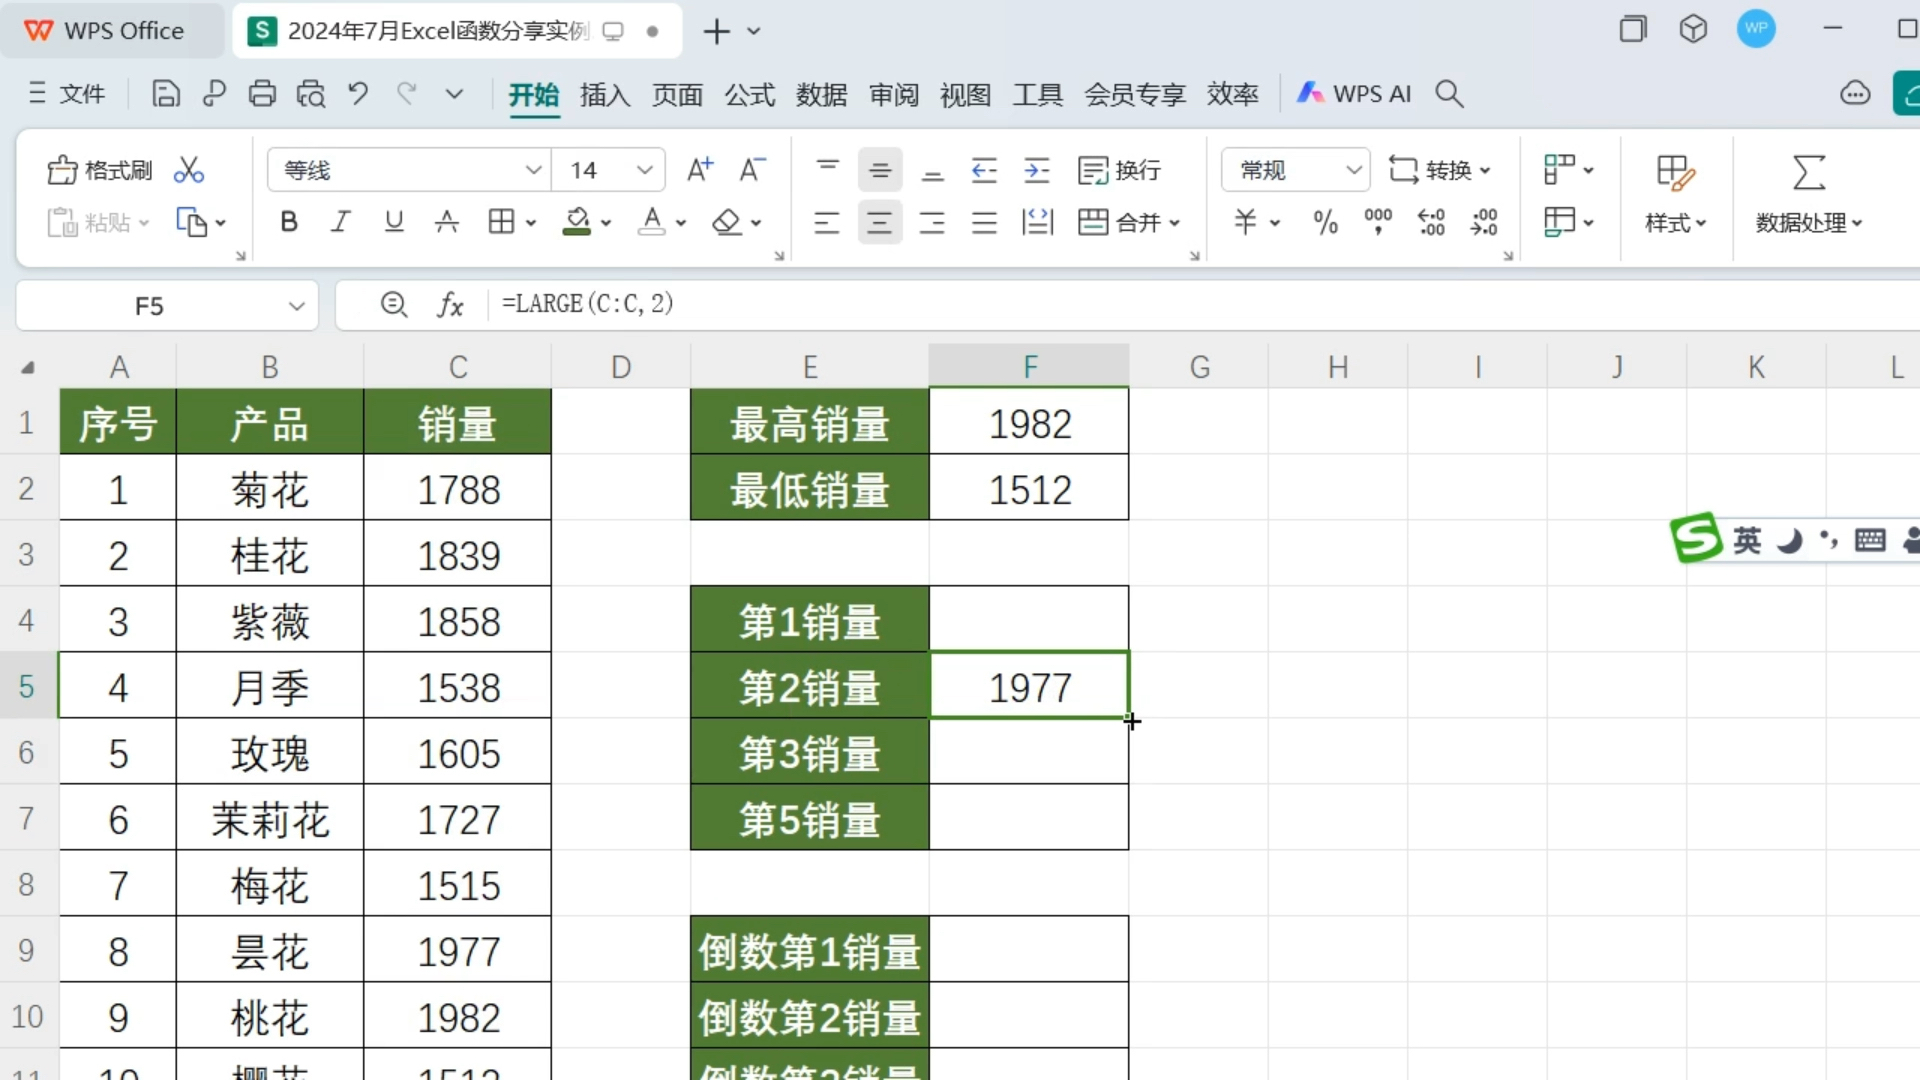Click the Merge cells button

[x=1130, y=222]
